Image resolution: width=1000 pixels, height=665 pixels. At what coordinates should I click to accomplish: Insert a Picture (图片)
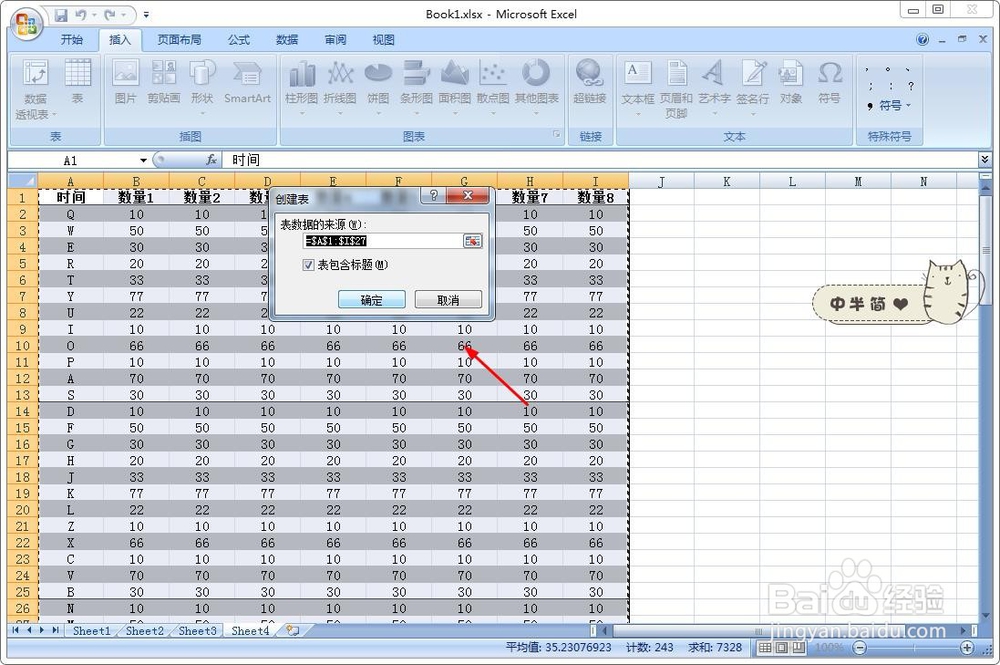click(x=124, y=82)
